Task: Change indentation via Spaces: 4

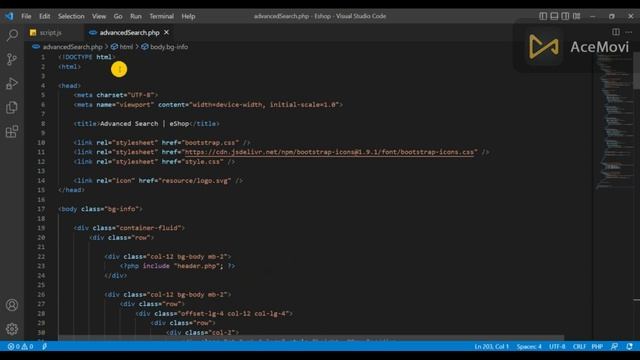Action: [x=529, y=347]
